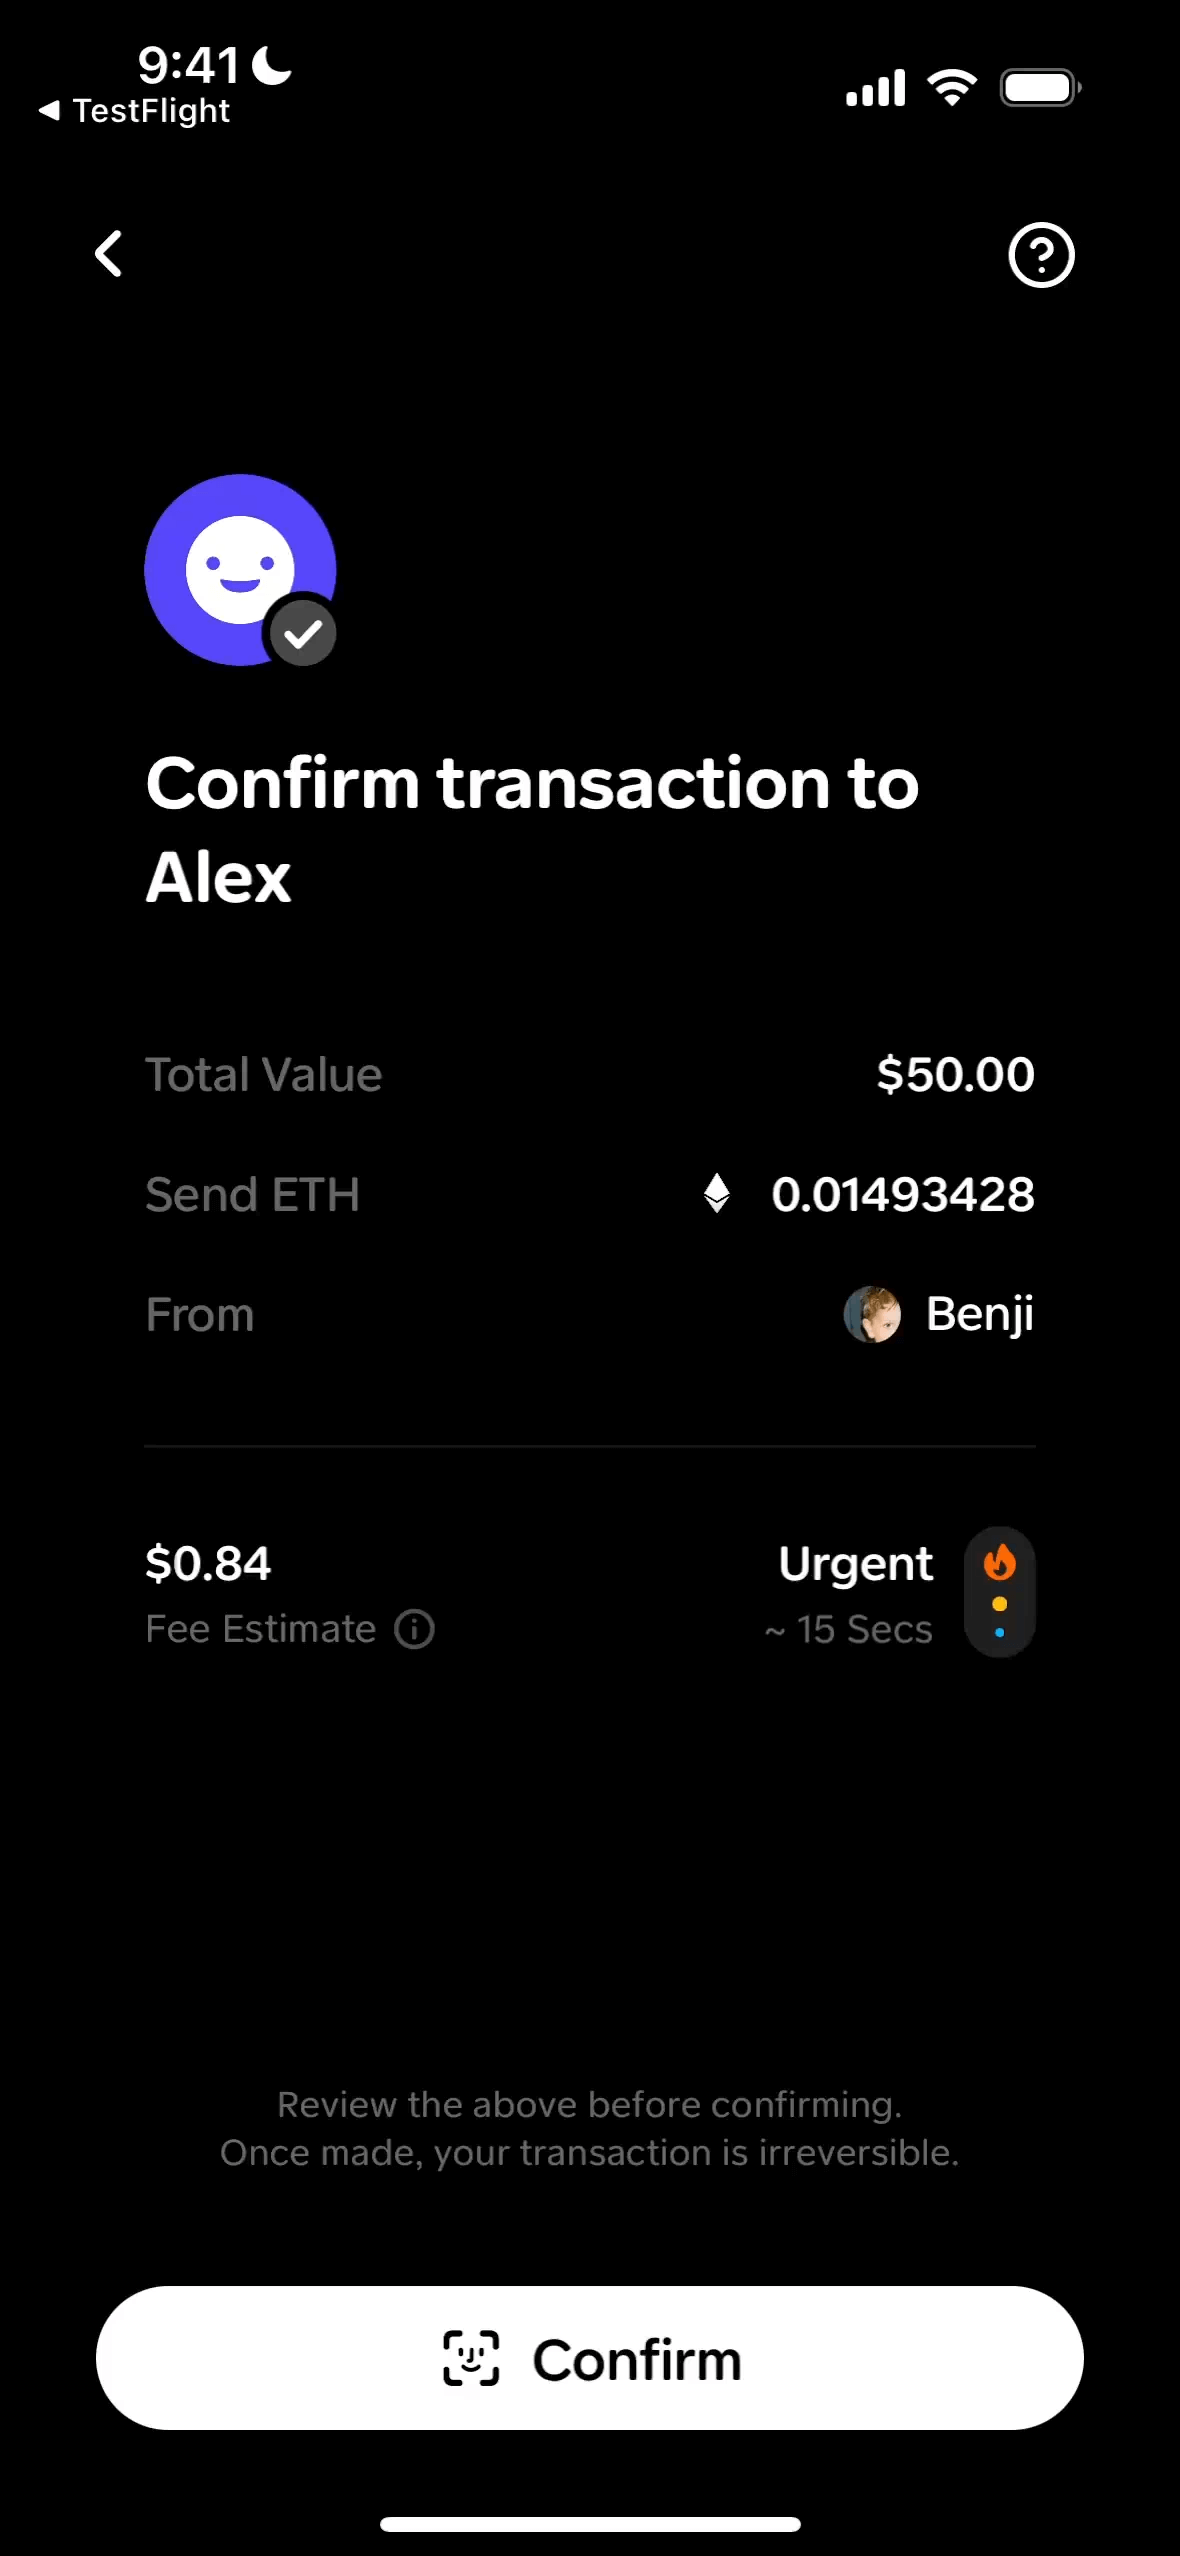Go back using the left chevron
The image size is (1180, 2556).
click(108, 254)
